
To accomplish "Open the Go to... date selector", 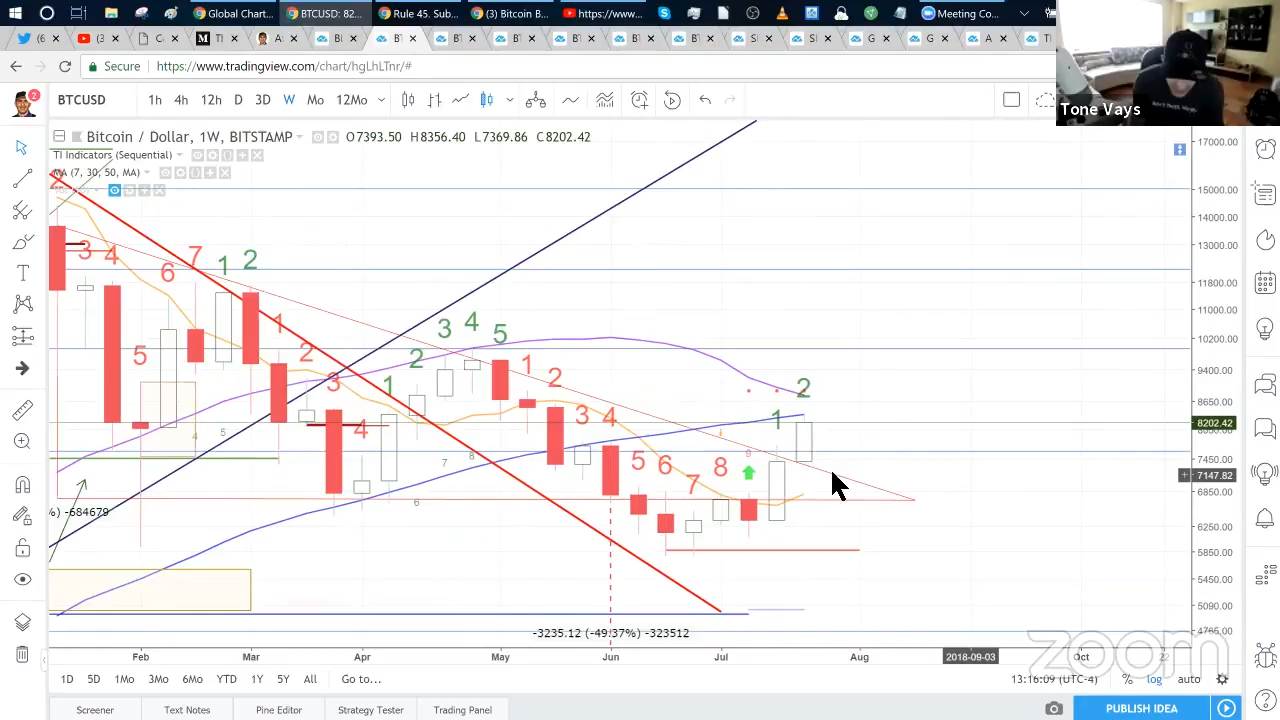I will click(x=361, y=679).
